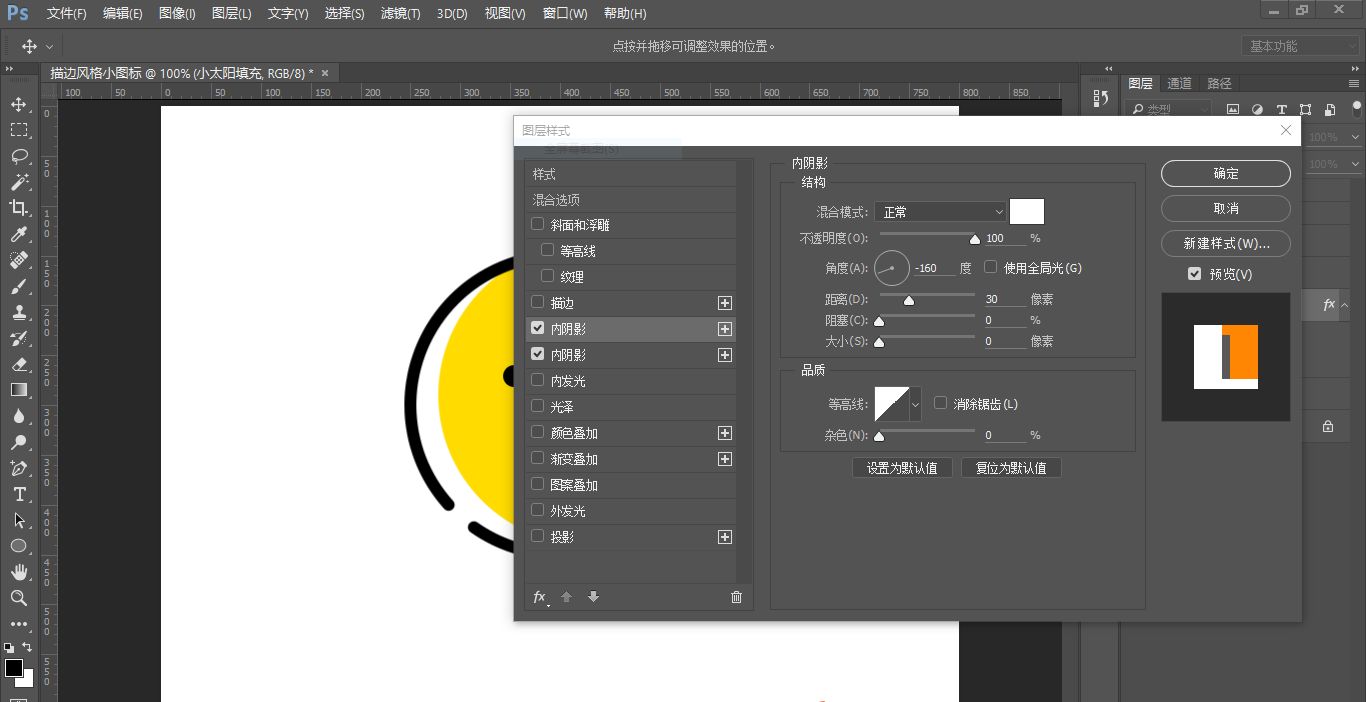This screenshot has width=1366, height=702.
Task: Enable 内发光 checkbox
Action: click(x=538, y=381)
